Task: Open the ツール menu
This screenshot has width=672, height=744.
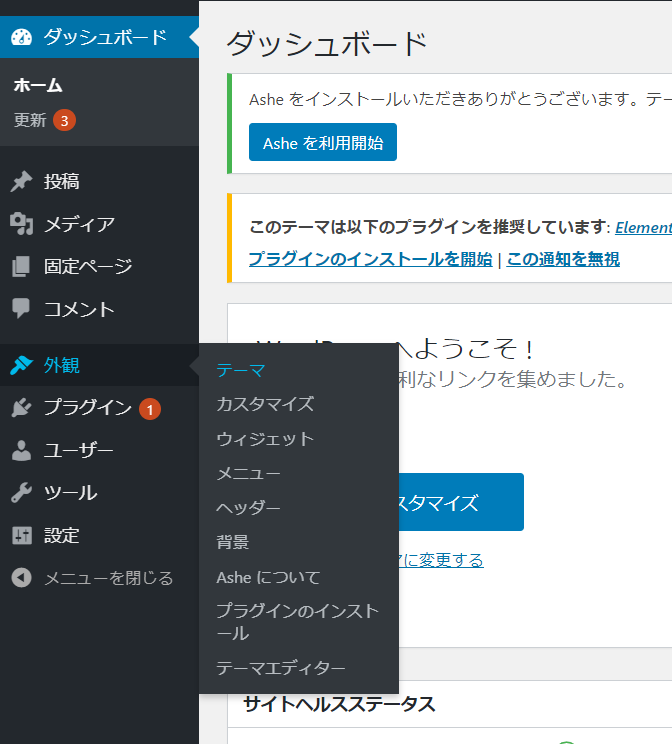Action: coord(99,493)
